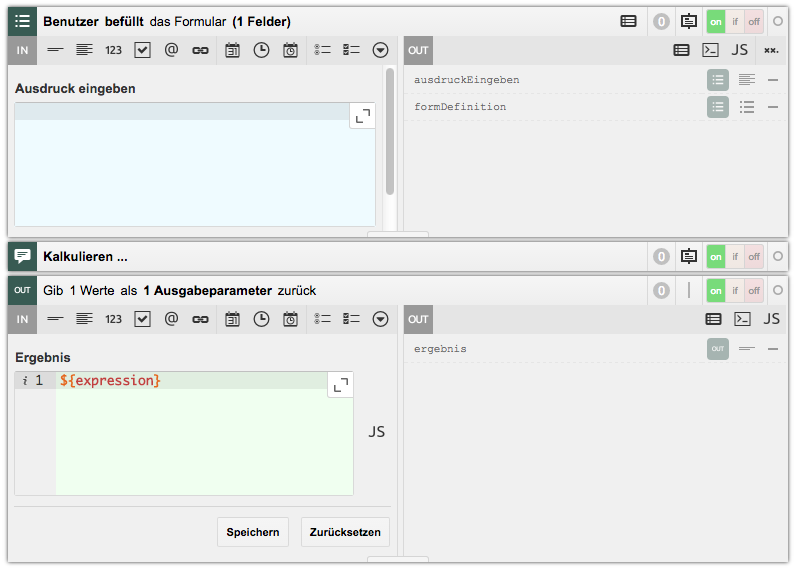Remove ausdruckEingeben output with minus
This screenshot has width=795, height=570.
click(x=773, y=80)
